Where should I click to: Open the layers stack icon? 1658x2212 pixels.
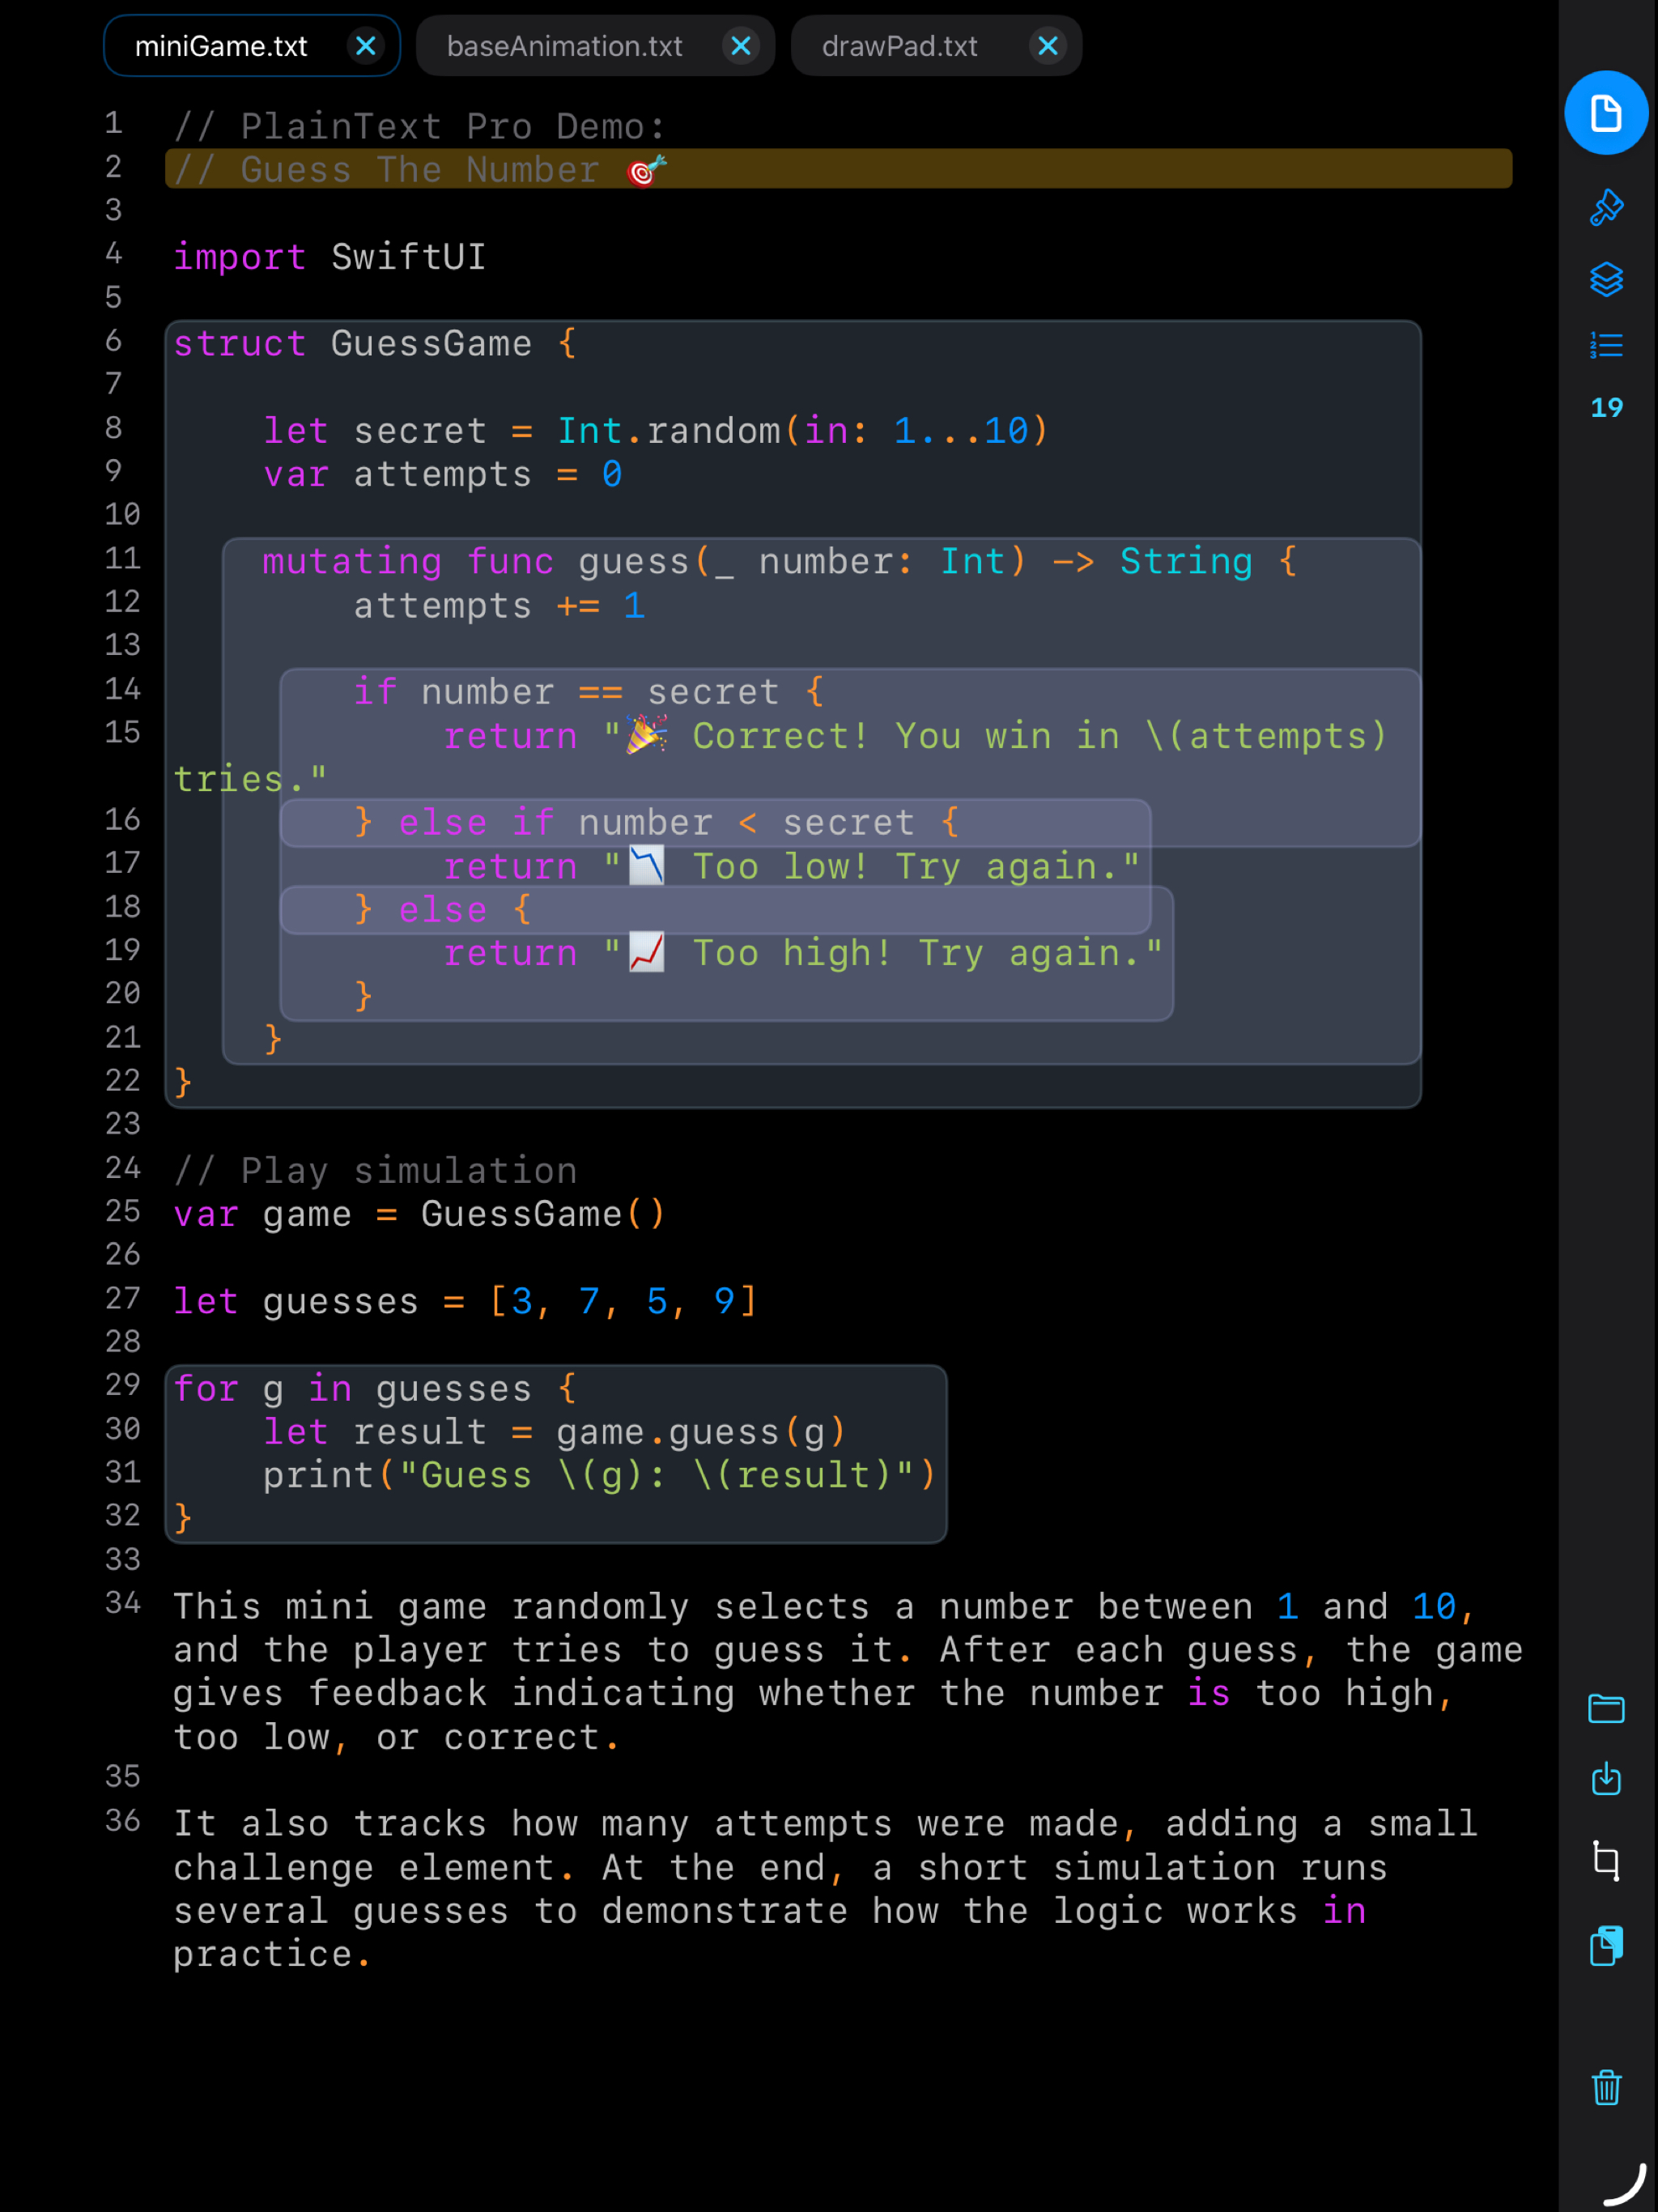1606,279
